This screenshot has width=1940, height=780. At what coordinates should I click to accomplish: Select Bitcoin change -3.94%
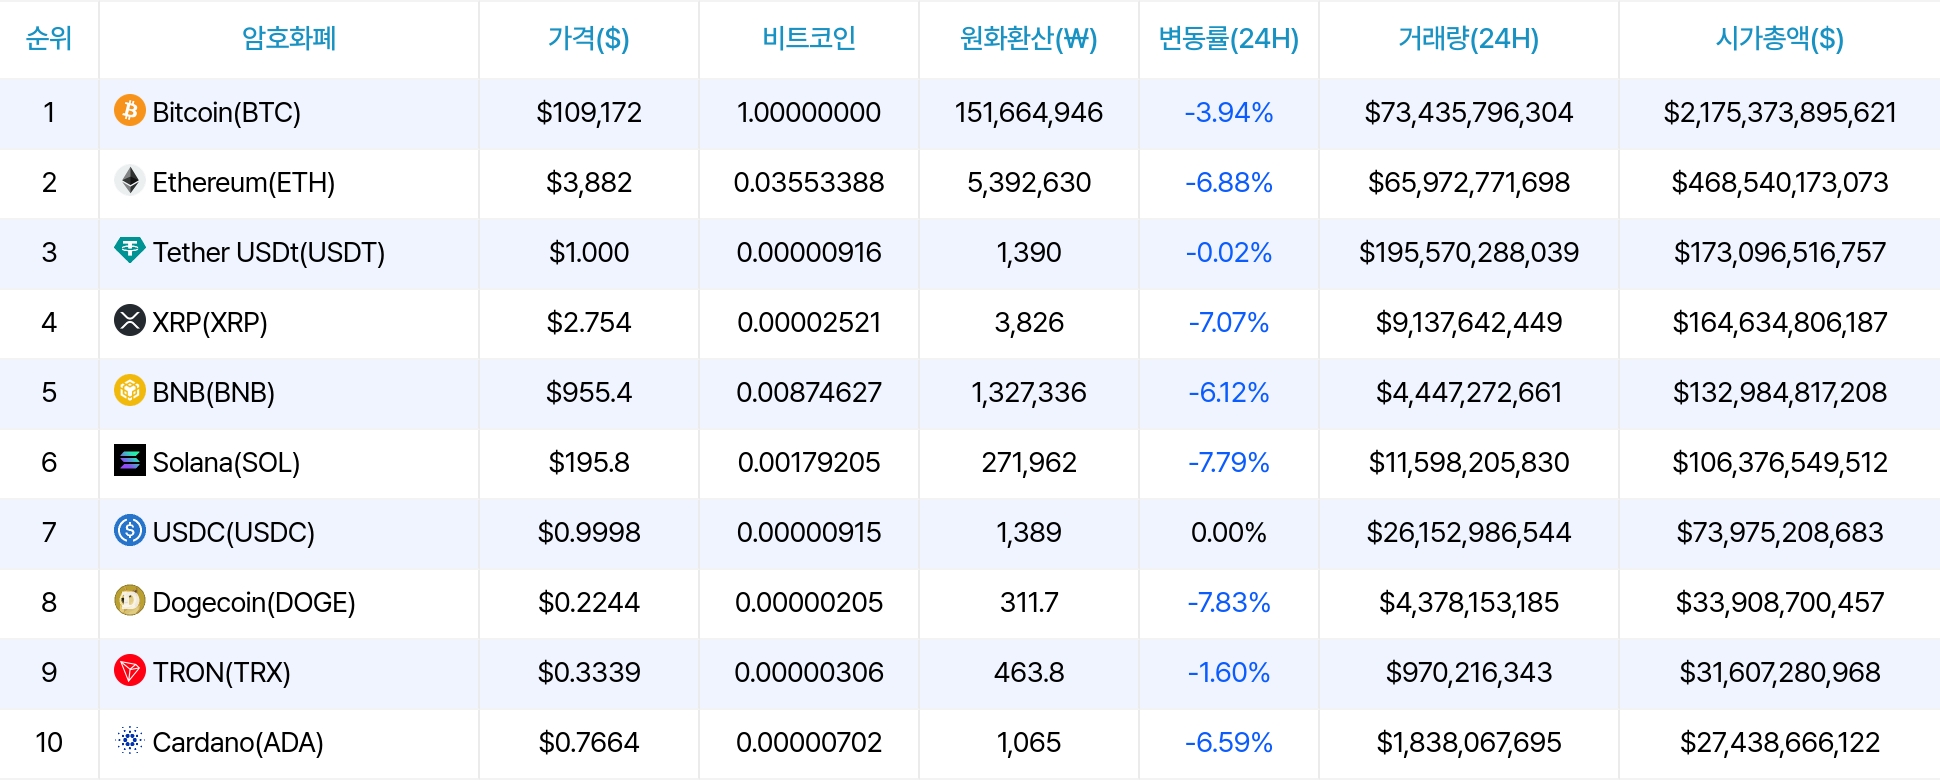point(1229,112)
